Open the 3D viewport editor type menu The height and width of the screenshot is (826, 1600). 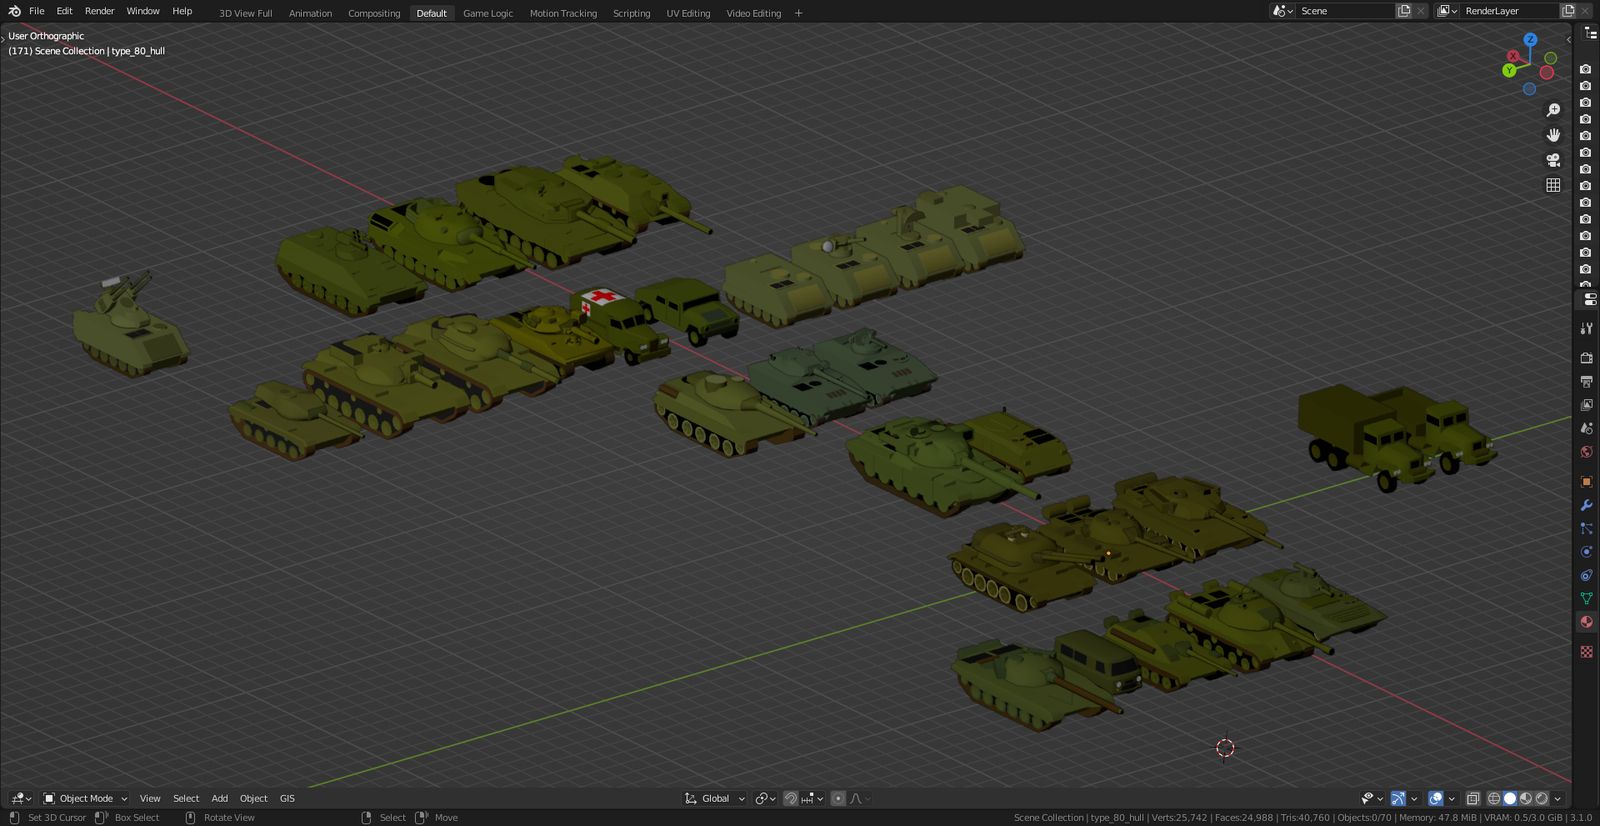[x=21, y=798]
